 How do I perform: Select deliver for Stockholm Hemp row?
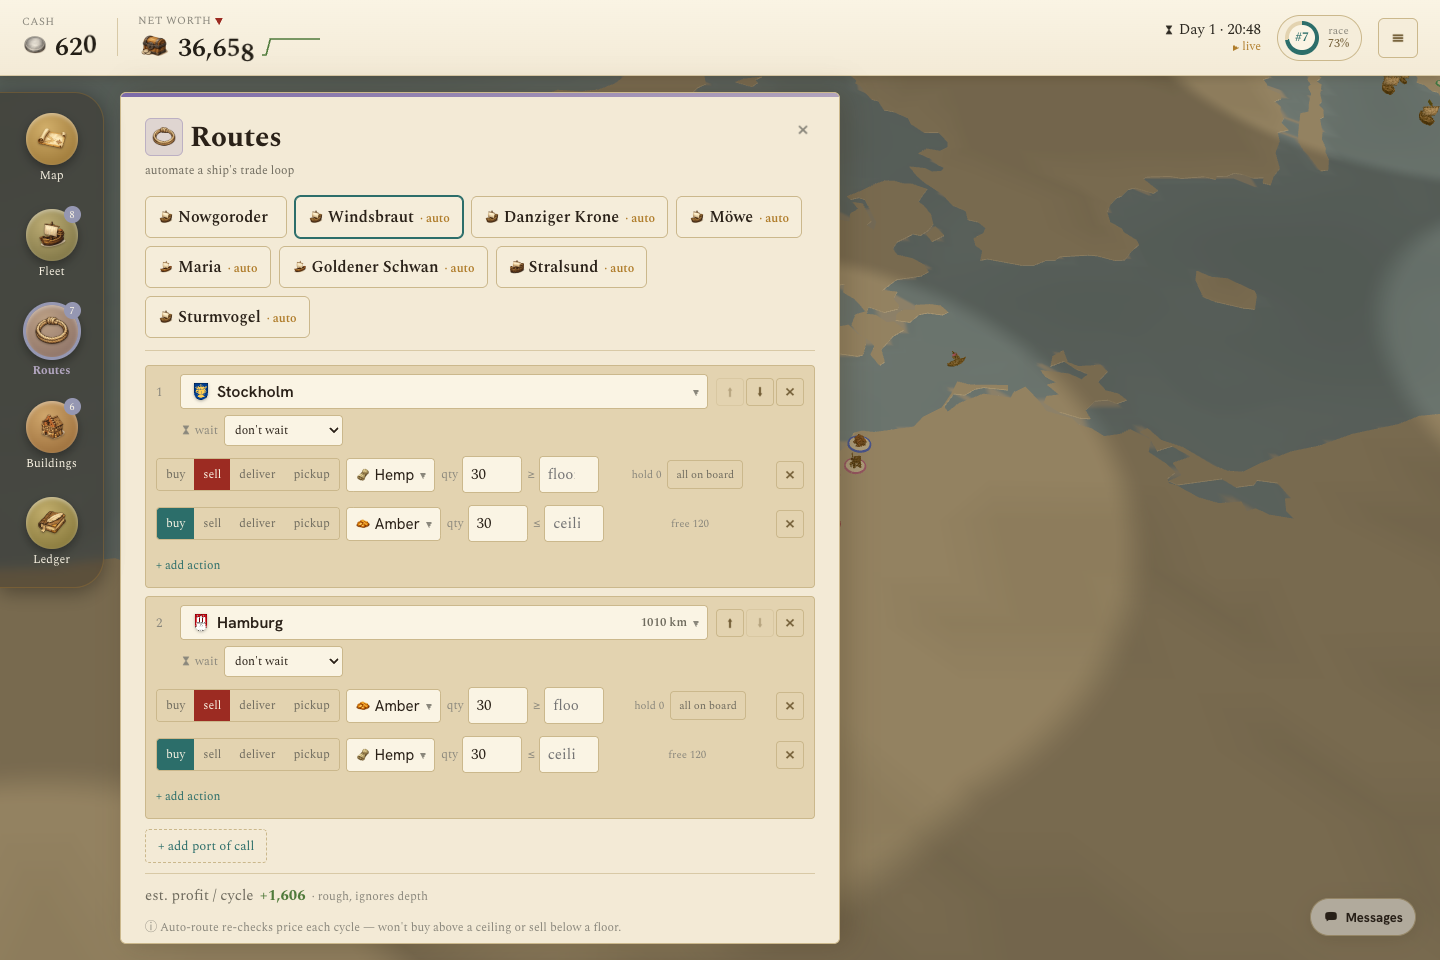click(x=257, y=475)
